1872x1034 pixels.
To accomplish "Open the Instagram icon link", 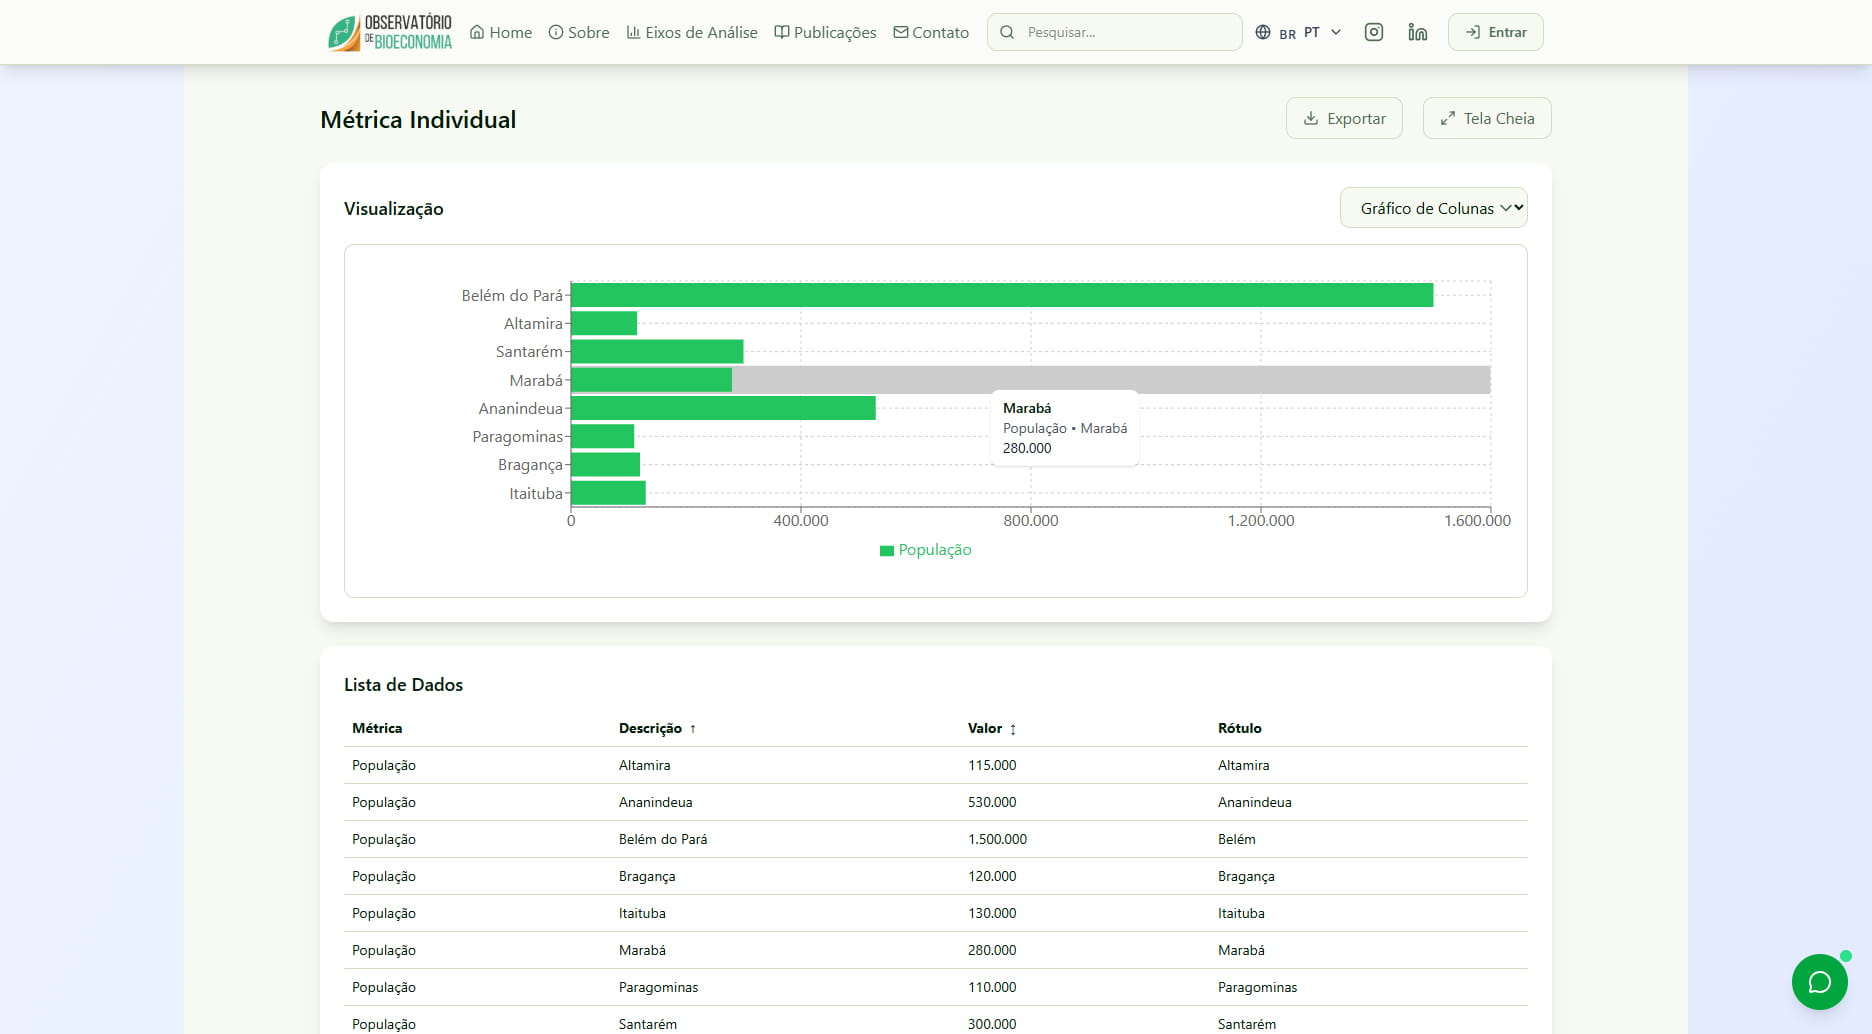I will point(1374,32).
